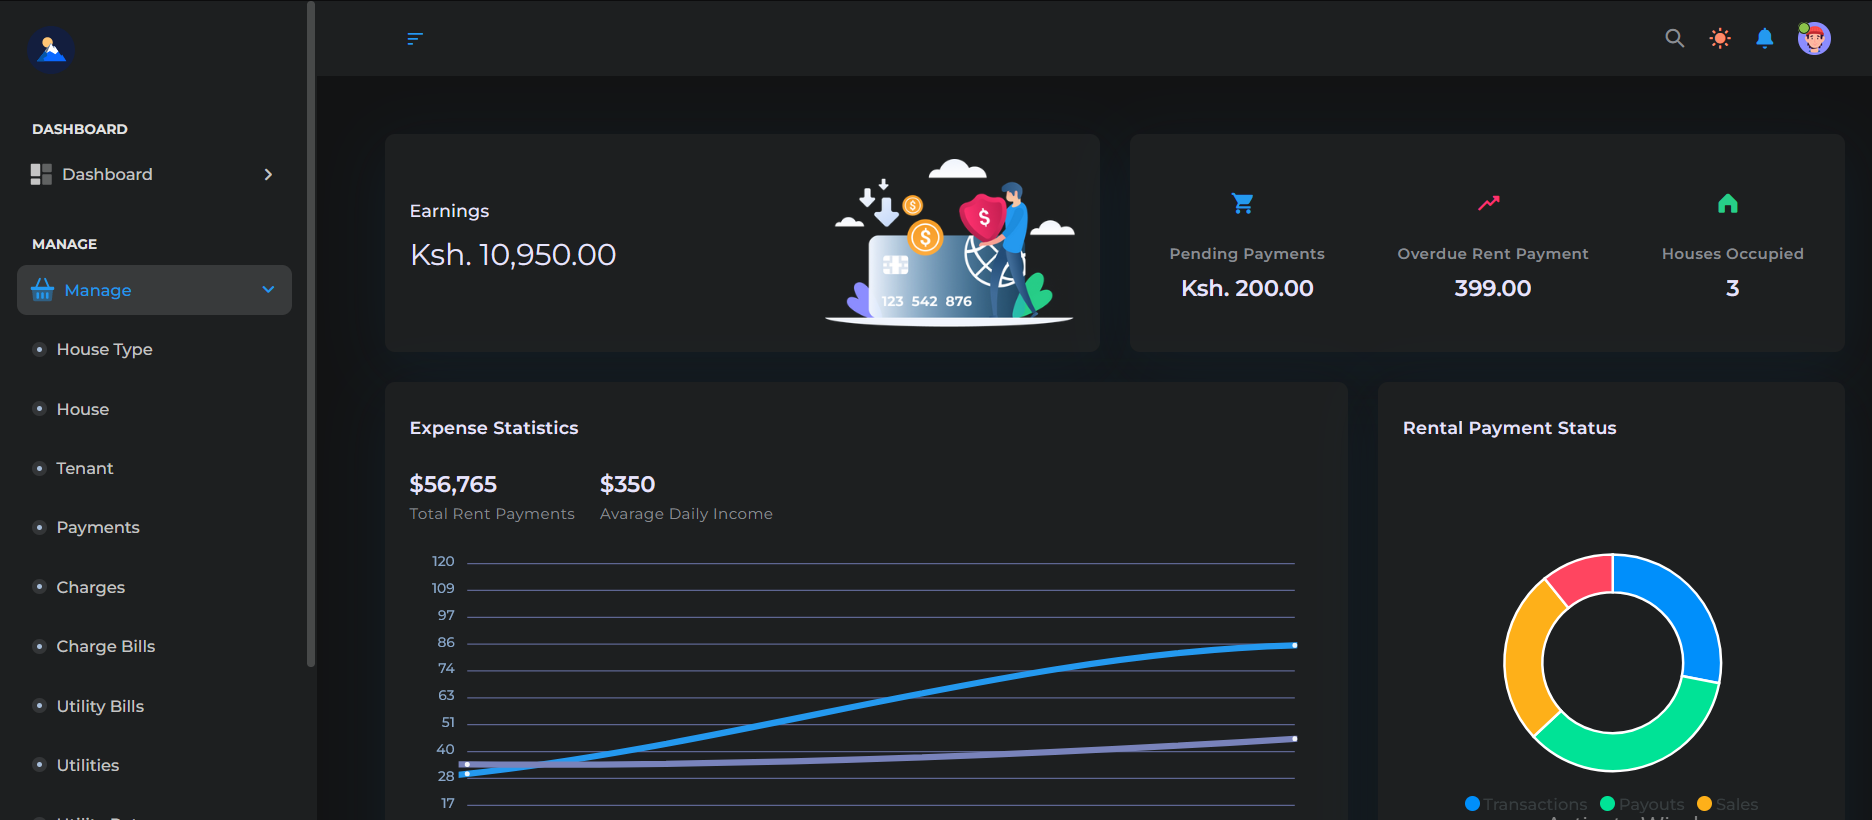The width and height of the screenshot is (1872, 820).
Task: Toggle the sidebar with the hamburger icon
Action: pyautogui.click(x=415, y=39)
